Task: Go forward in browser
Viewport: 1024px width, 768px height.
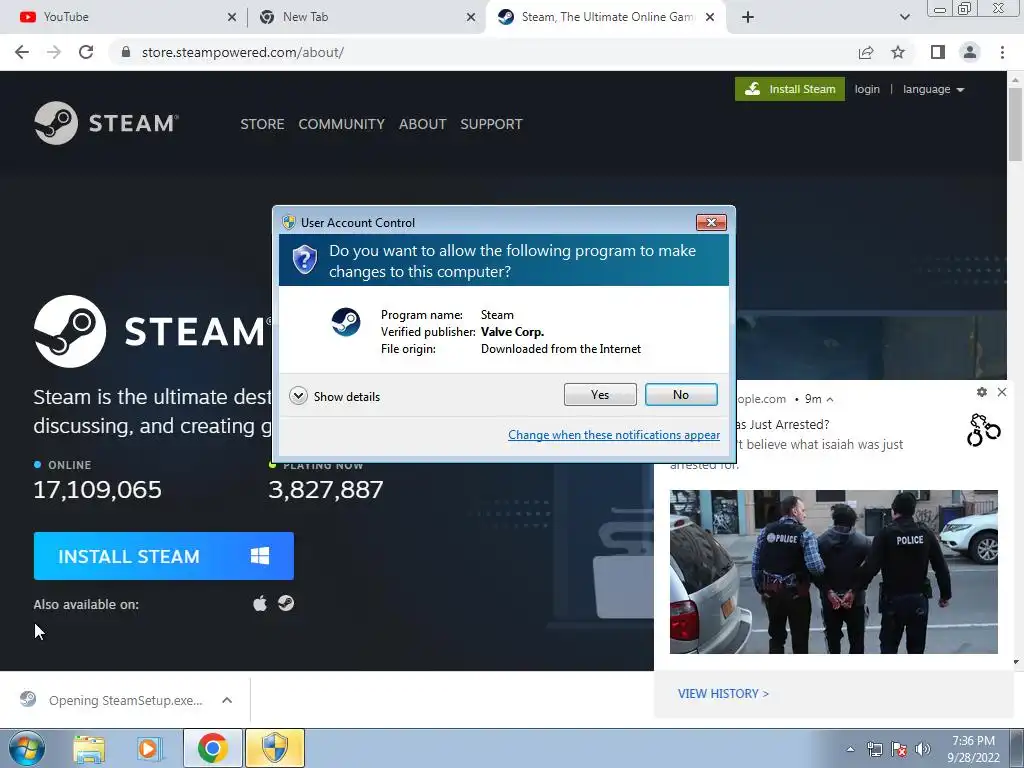Action: click(x=54, y=52)
